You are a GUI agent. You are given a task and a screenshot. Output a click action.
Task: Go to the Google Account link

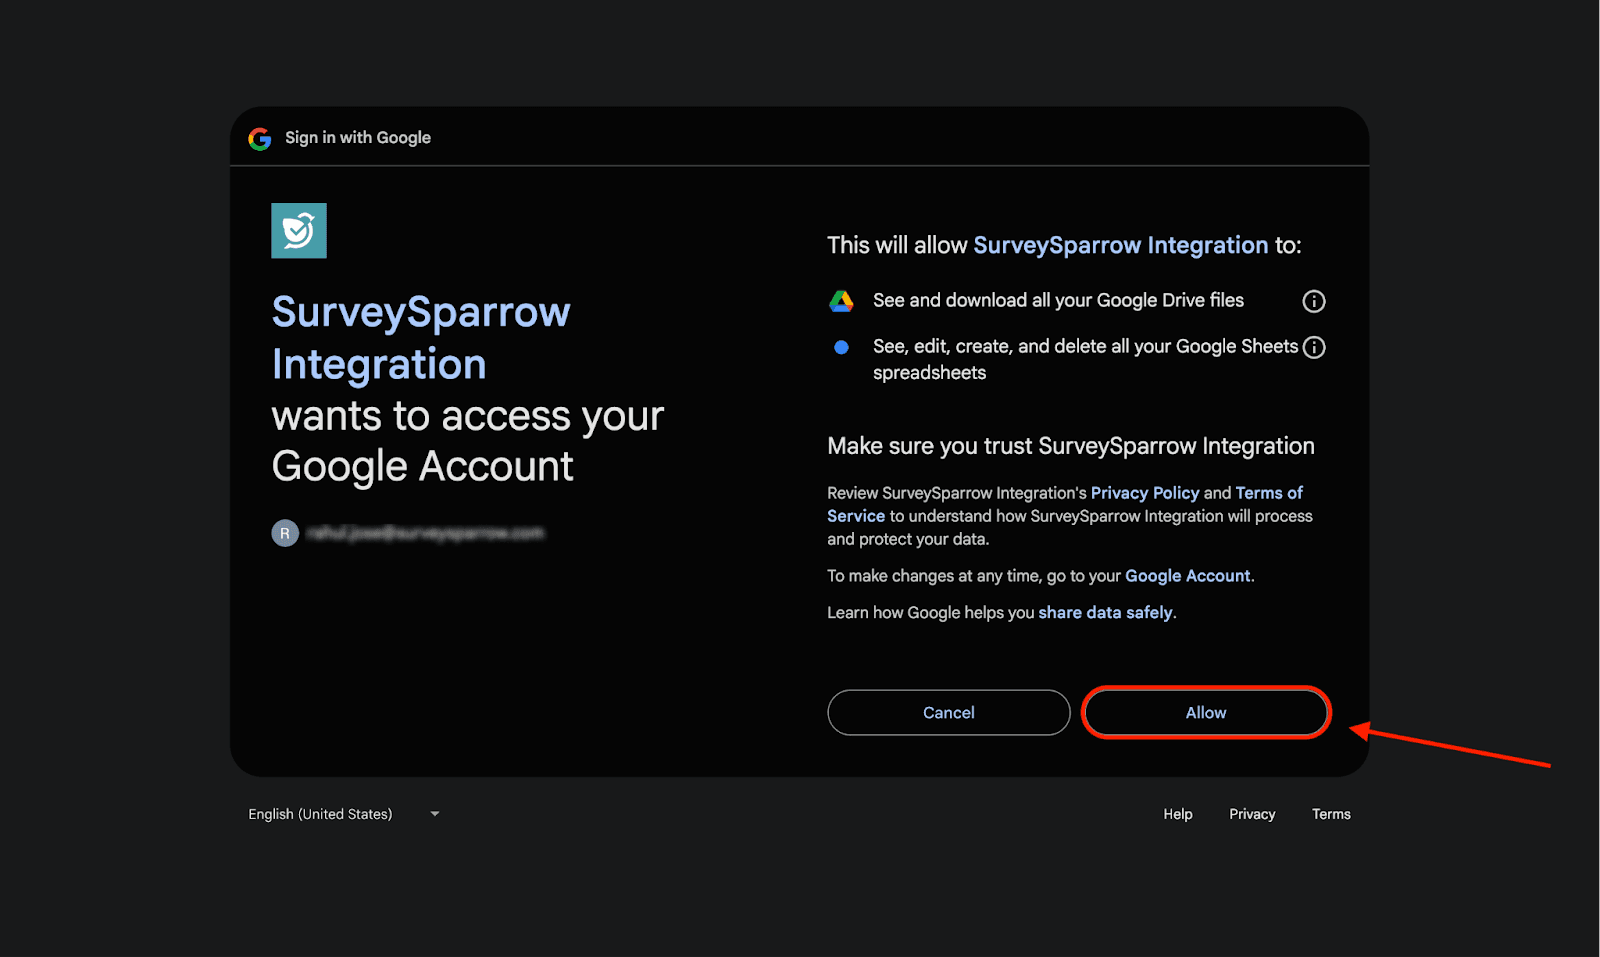(x=1187, y=576)
